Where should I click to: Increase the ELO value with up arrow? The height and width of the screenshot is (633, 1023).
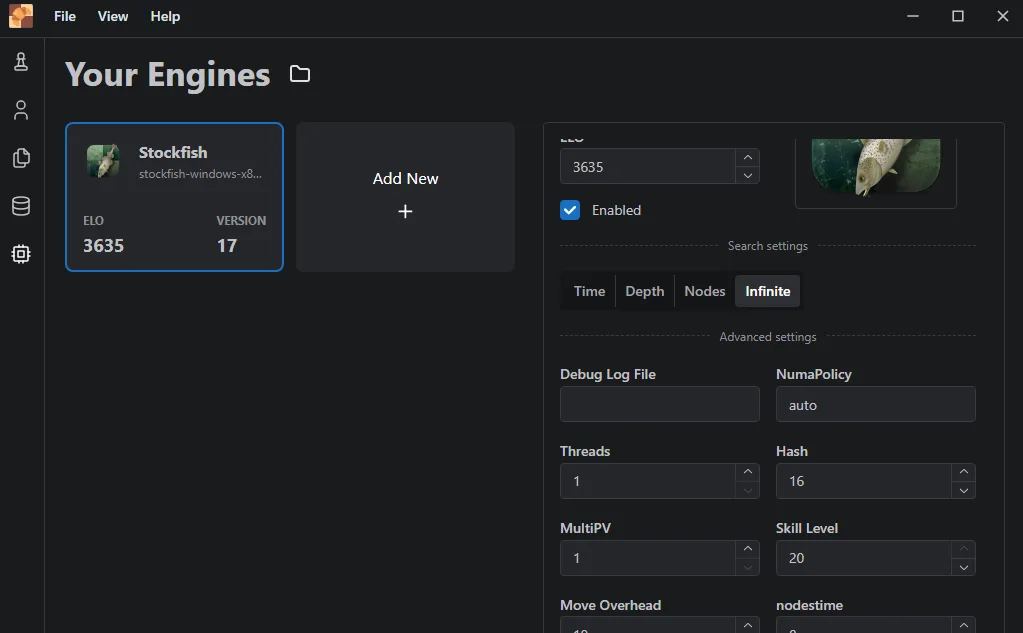coord(748,157)
